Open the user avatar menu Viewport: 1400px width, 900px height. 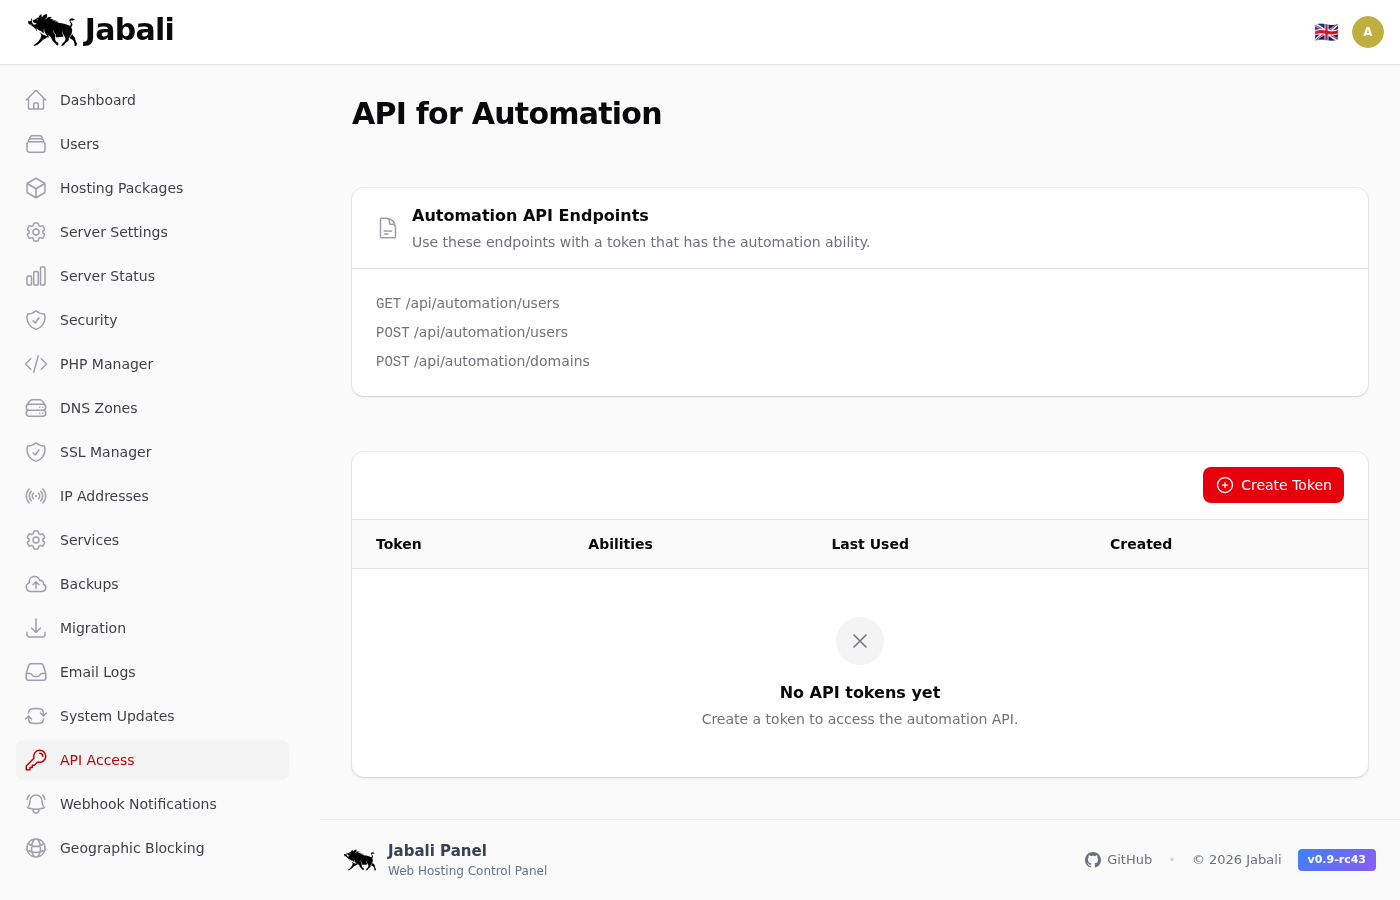tap(1367, 32)
